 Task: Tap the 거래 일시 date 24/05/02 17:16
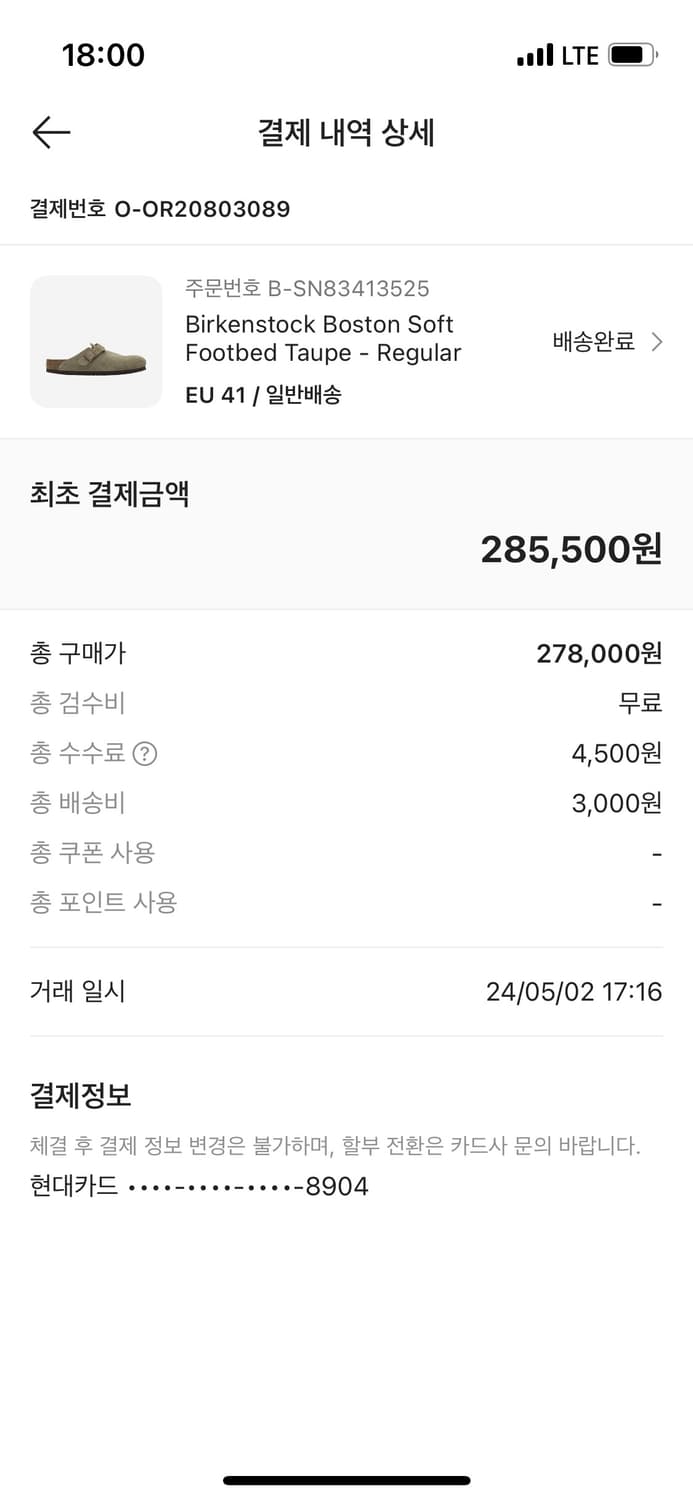tap(574, 992)
